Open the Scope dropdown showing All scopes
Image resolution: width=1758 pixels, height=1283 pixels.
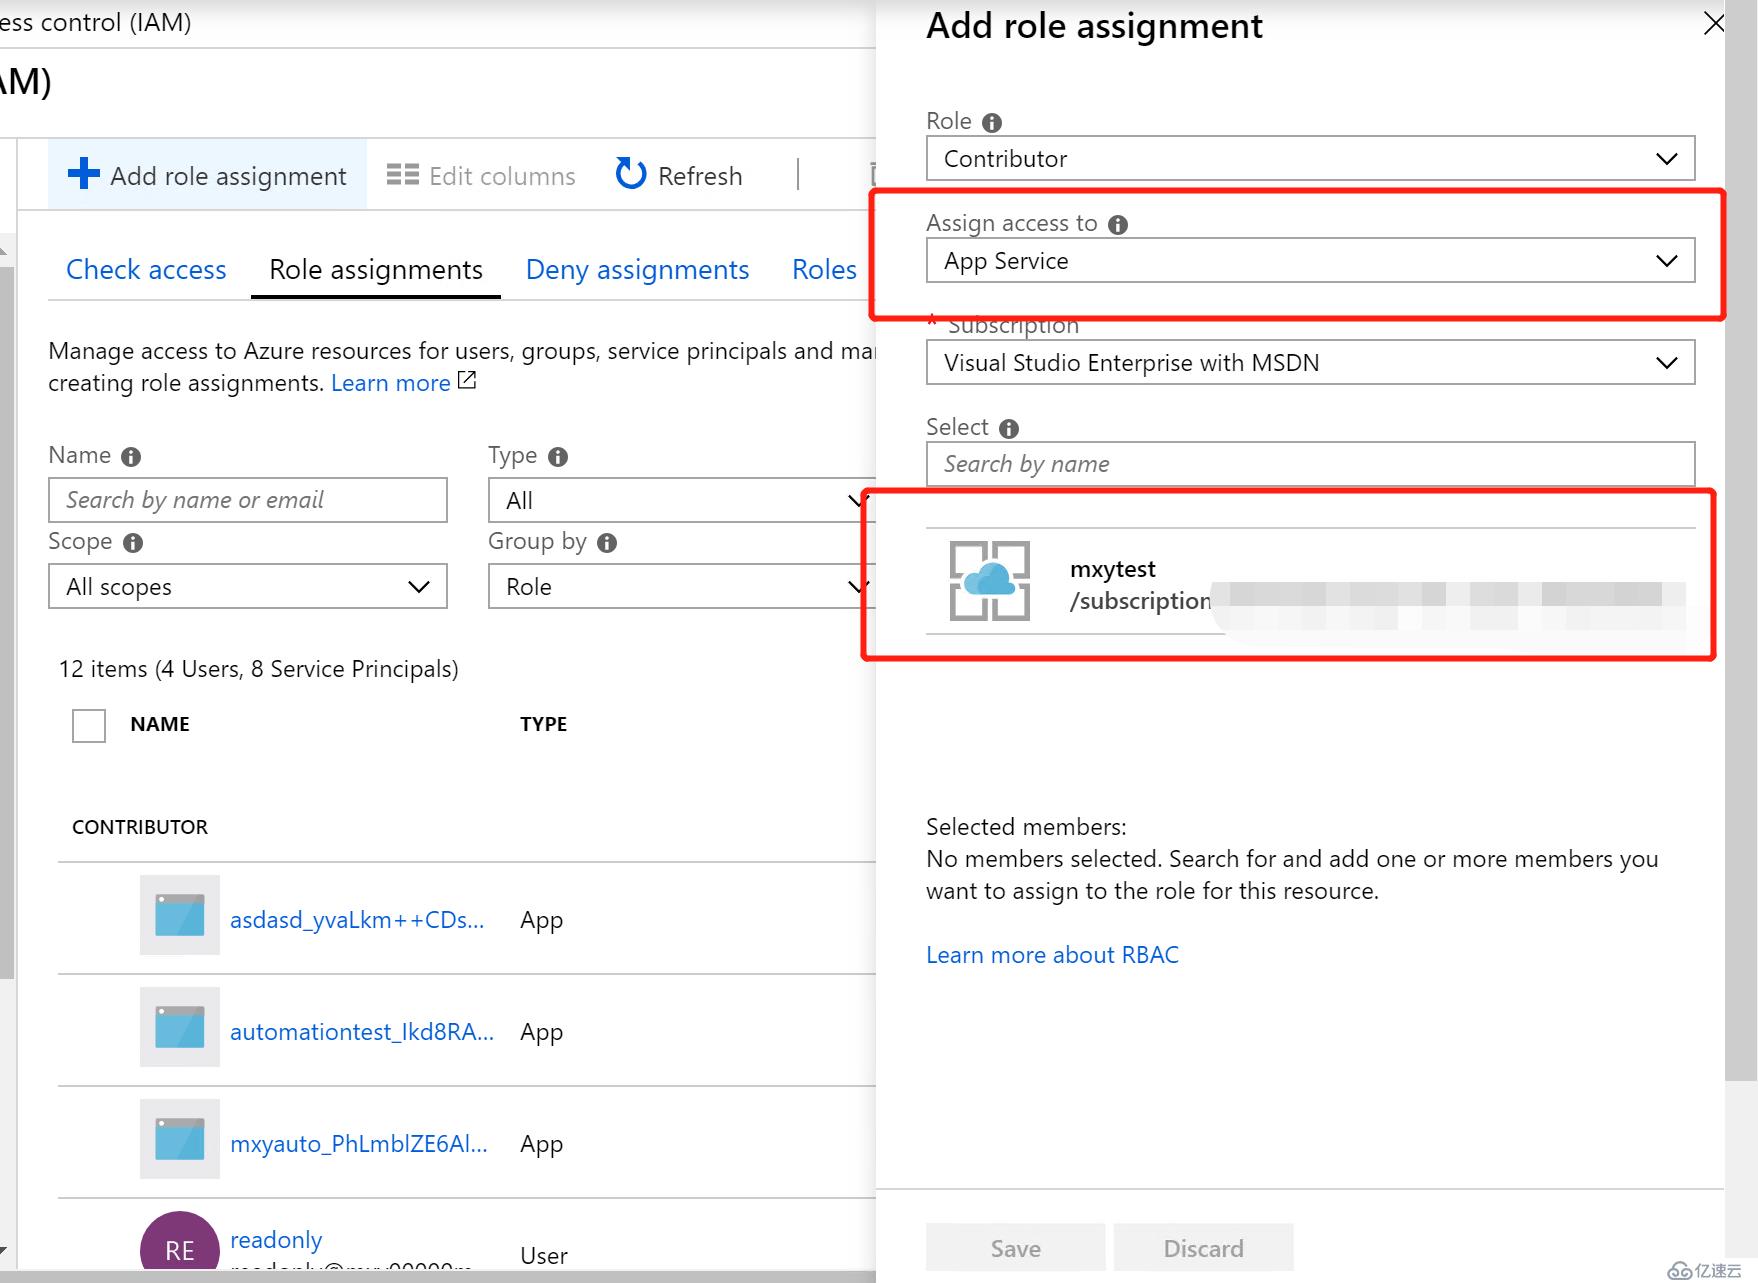pyautogui.click(x=248, y=586)
